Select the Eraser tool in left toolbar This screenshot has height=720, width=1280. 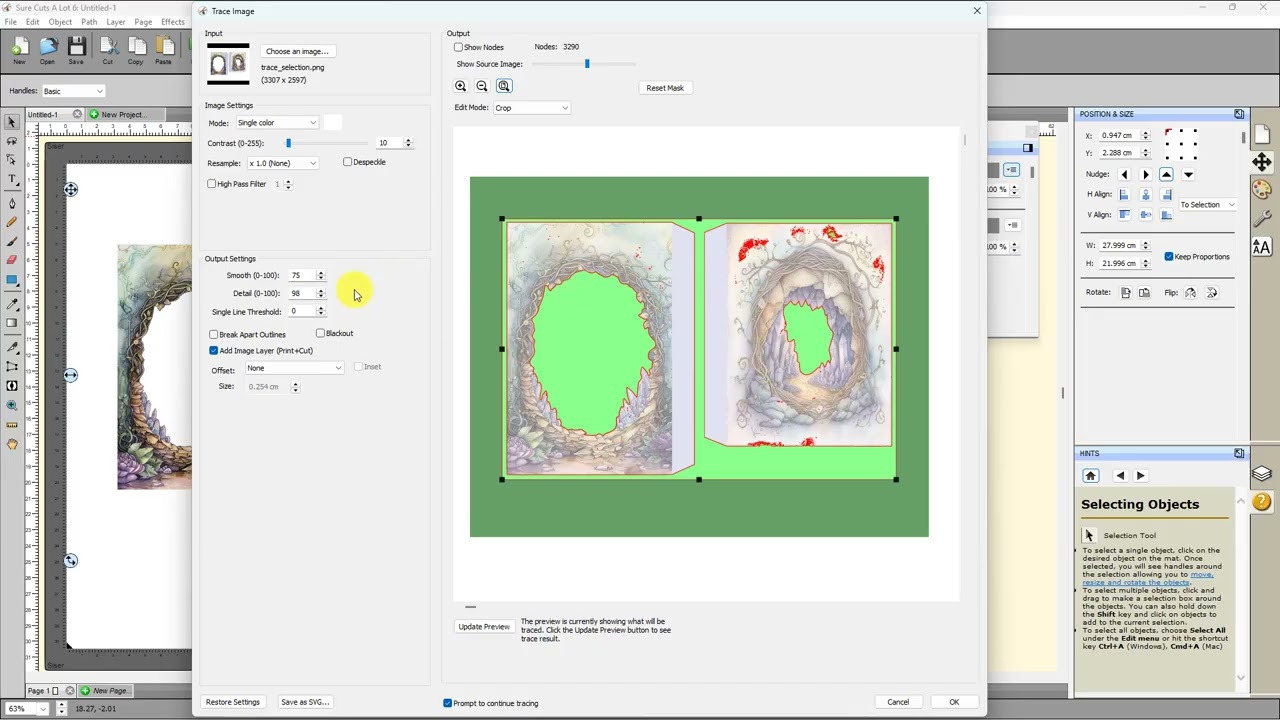coord(12,260)
